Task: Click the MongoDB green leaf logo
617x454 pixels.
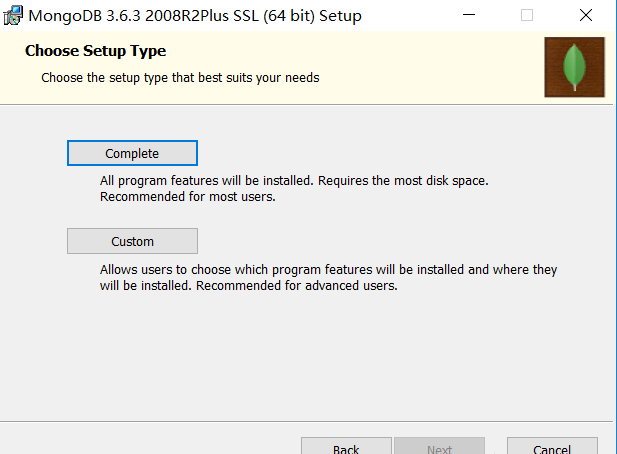Action: tap(574, 67)
